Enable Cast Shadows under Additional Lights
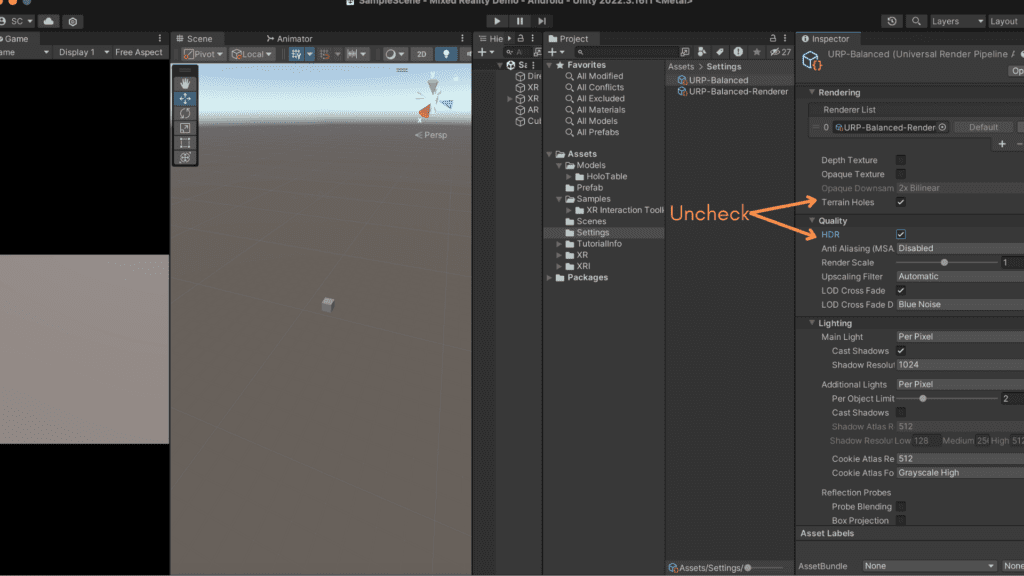This screenshot has width=1024, height=576. tap(901, 412)
